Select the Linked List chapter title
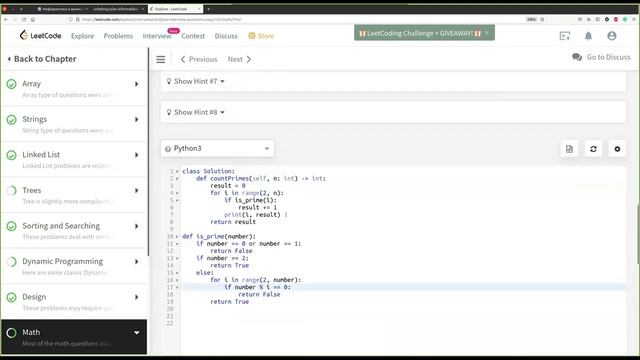 pyautogui.click(x=41, y=155)
